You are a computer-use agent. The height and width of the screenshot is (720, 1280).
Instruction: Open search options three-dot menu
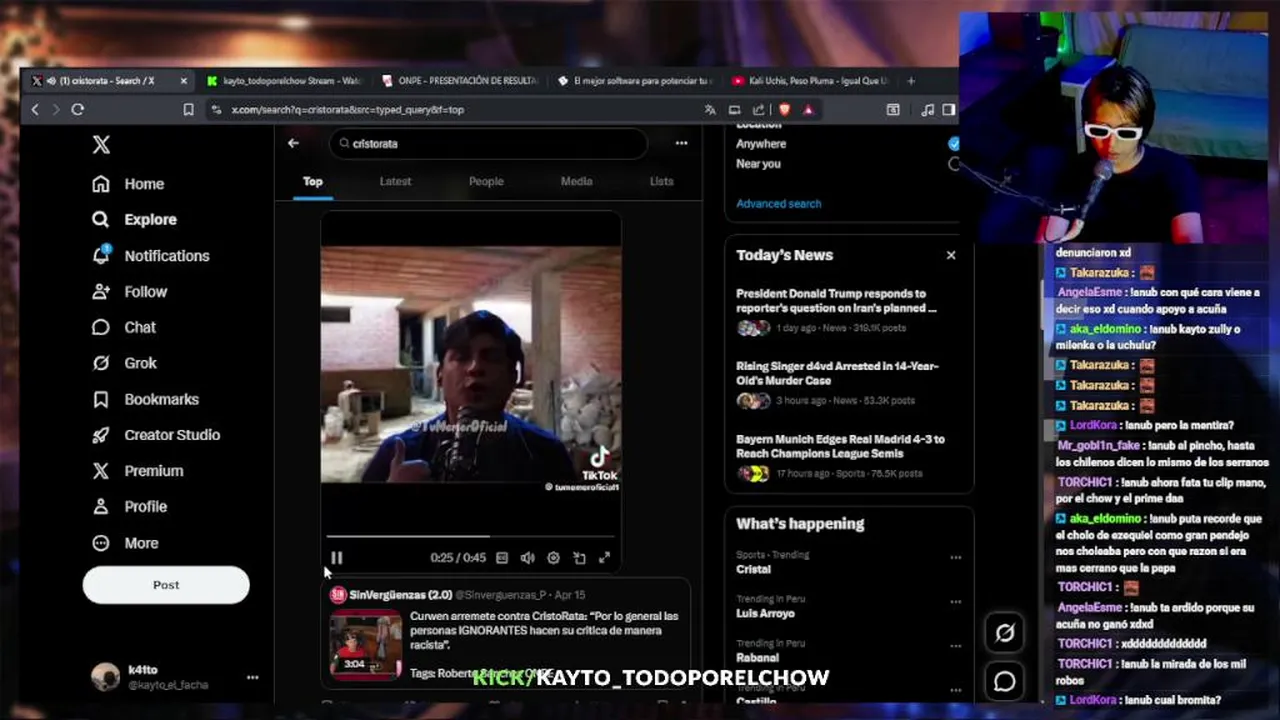tap(681, 143)
